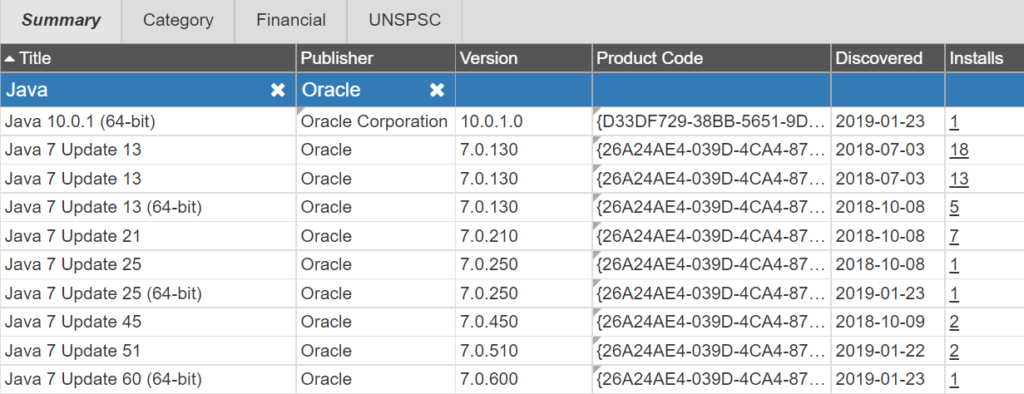1024x394 pixels.
Task: Sort by Discovered column header
Action: coord(879,58)
